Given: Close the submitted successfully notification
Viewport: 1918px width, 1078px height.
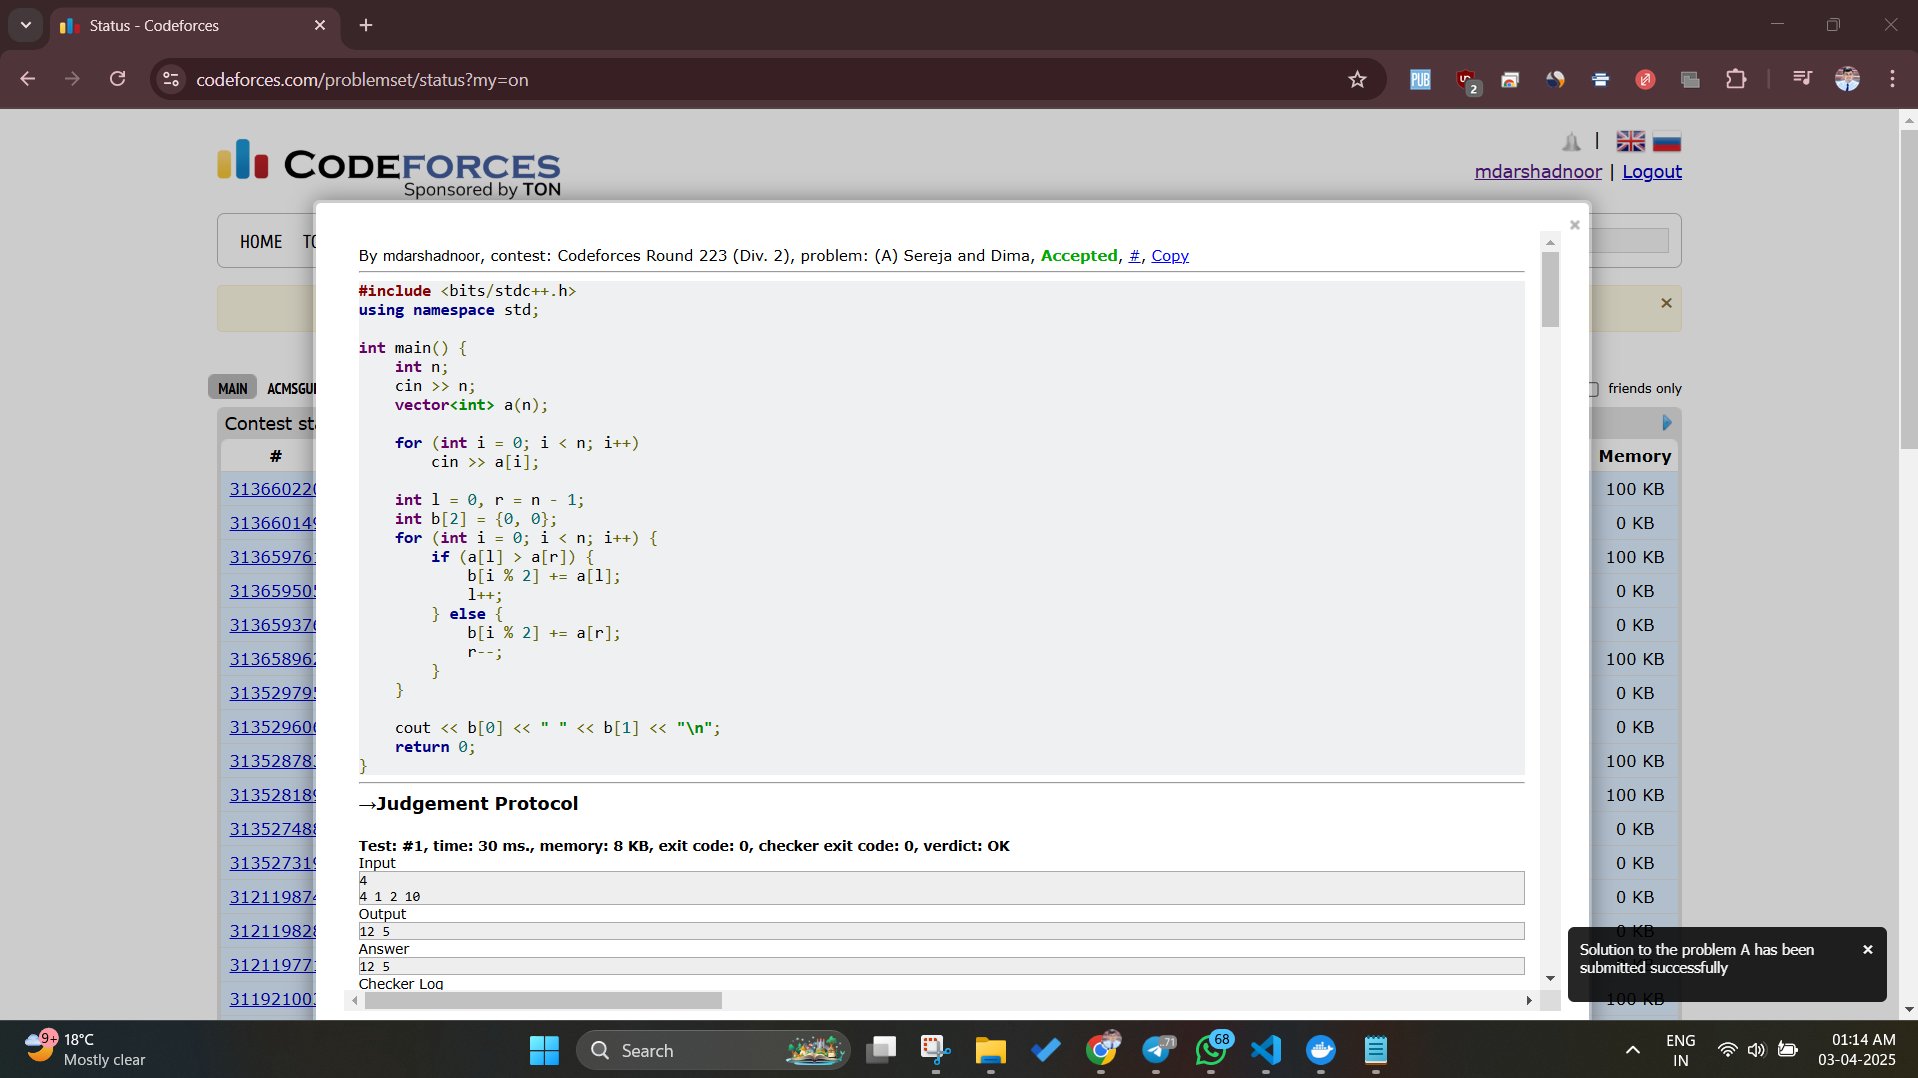Looking at the screenshot, I should pyautogui.click(x=1867, y=949).
